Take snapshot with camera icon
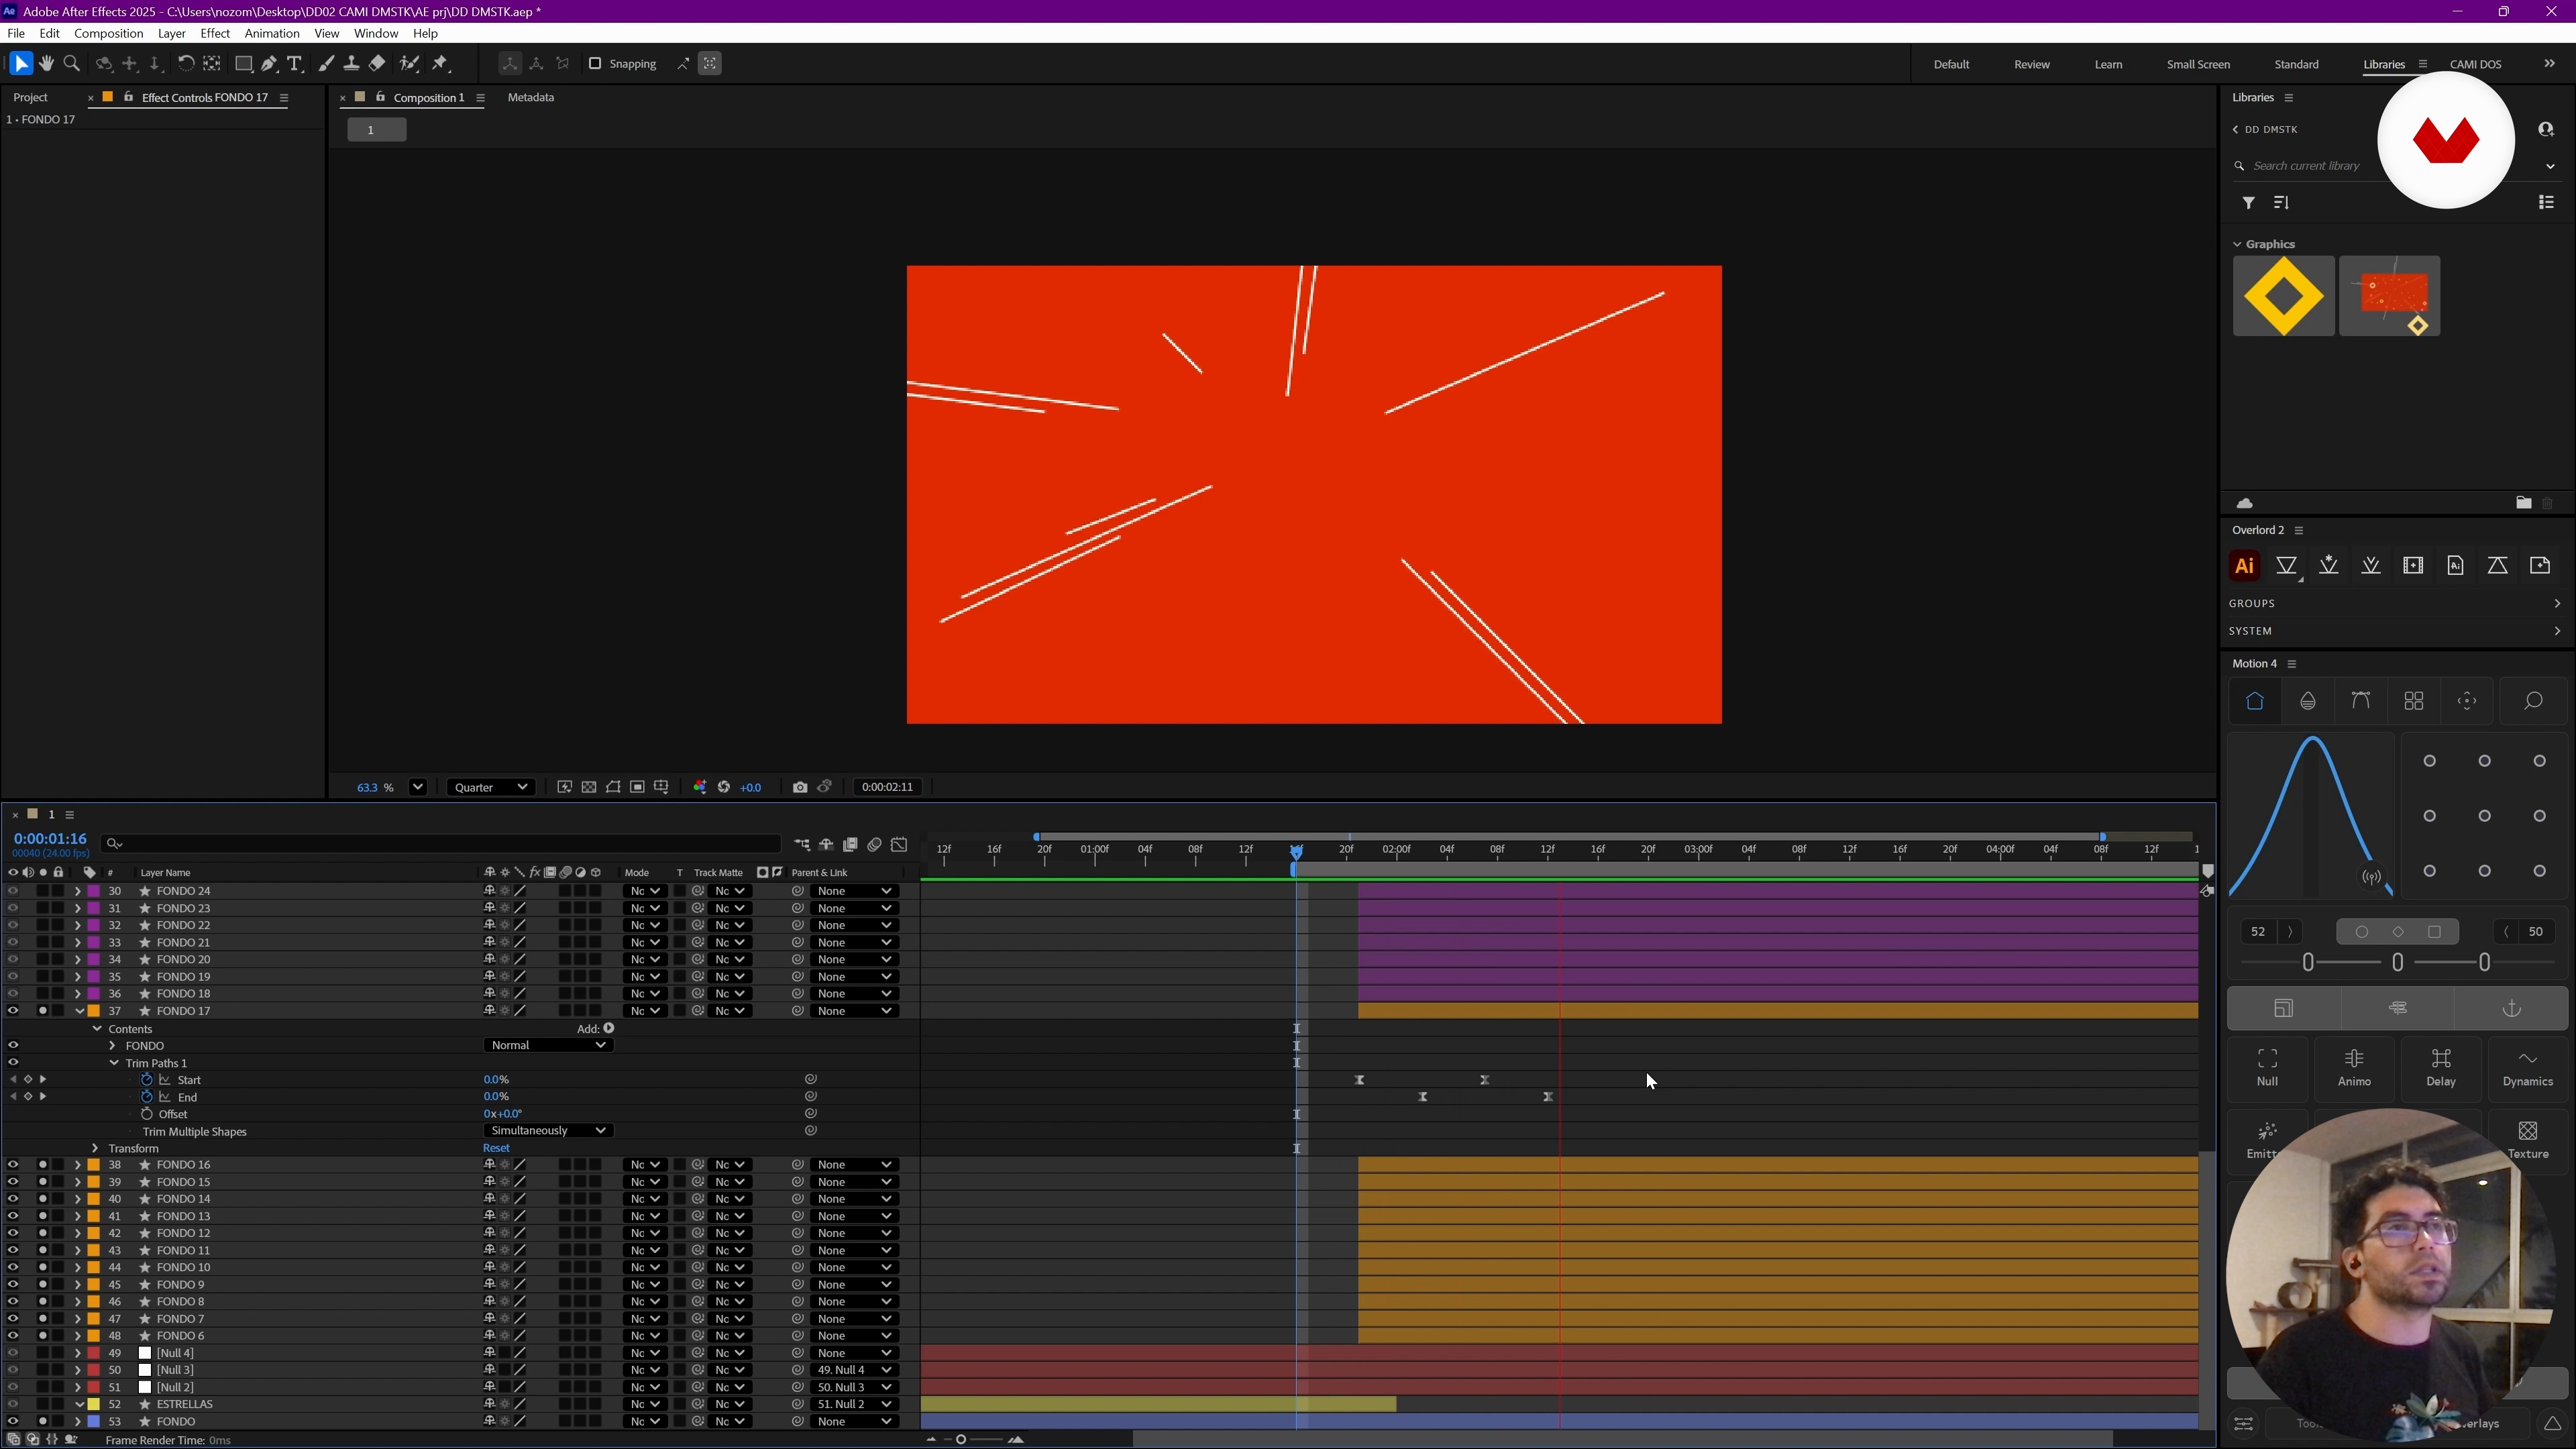 (799, 787)
